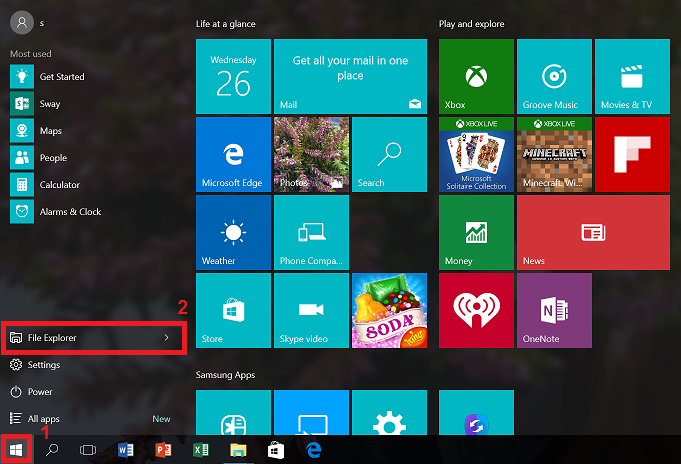Click the 'Play and explore' group header
Image resolution: width=681 pixels, height=464 pixels.
(471, 24)
